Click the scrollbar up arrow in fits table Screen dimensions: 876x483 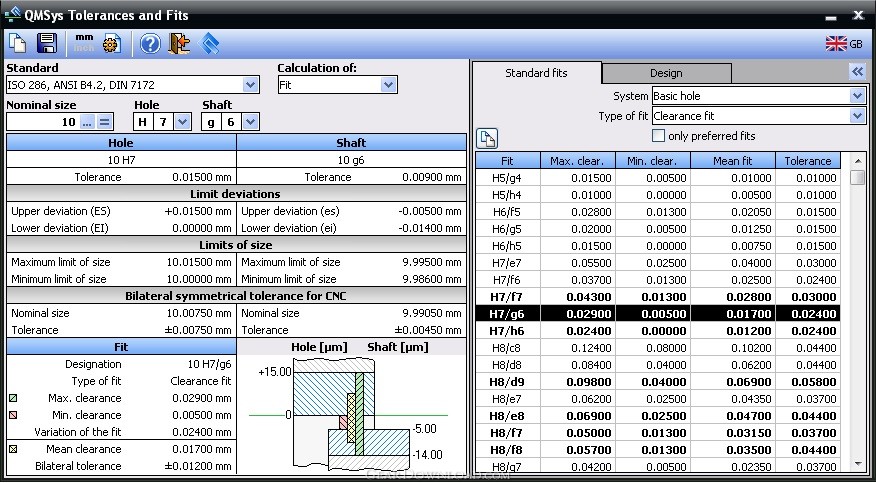858,161
